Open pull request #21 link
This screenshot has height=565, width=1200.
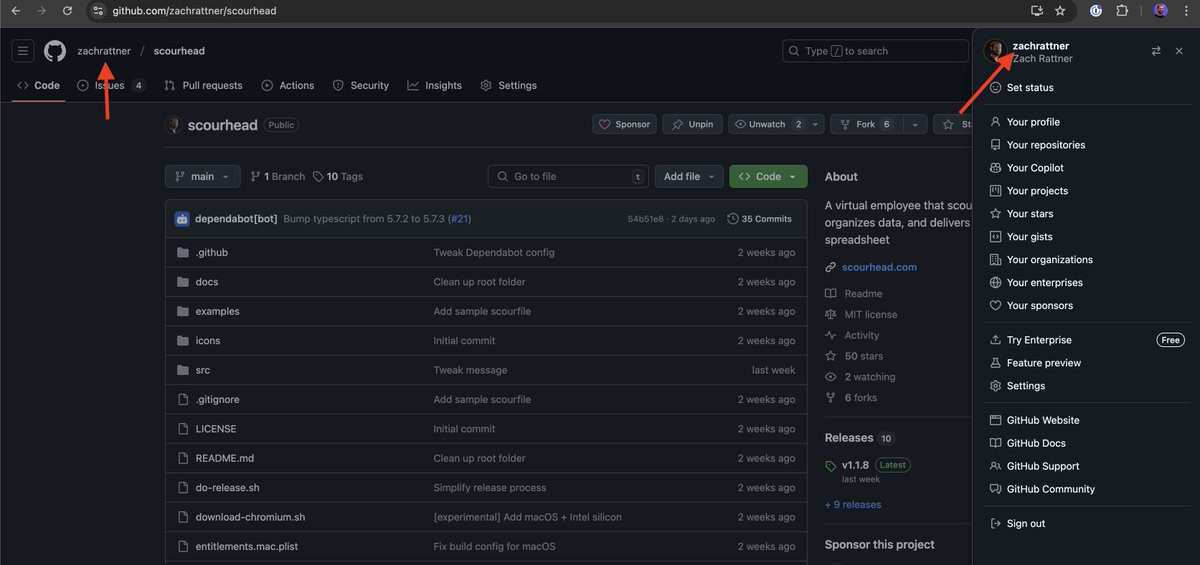coord(460,219)
